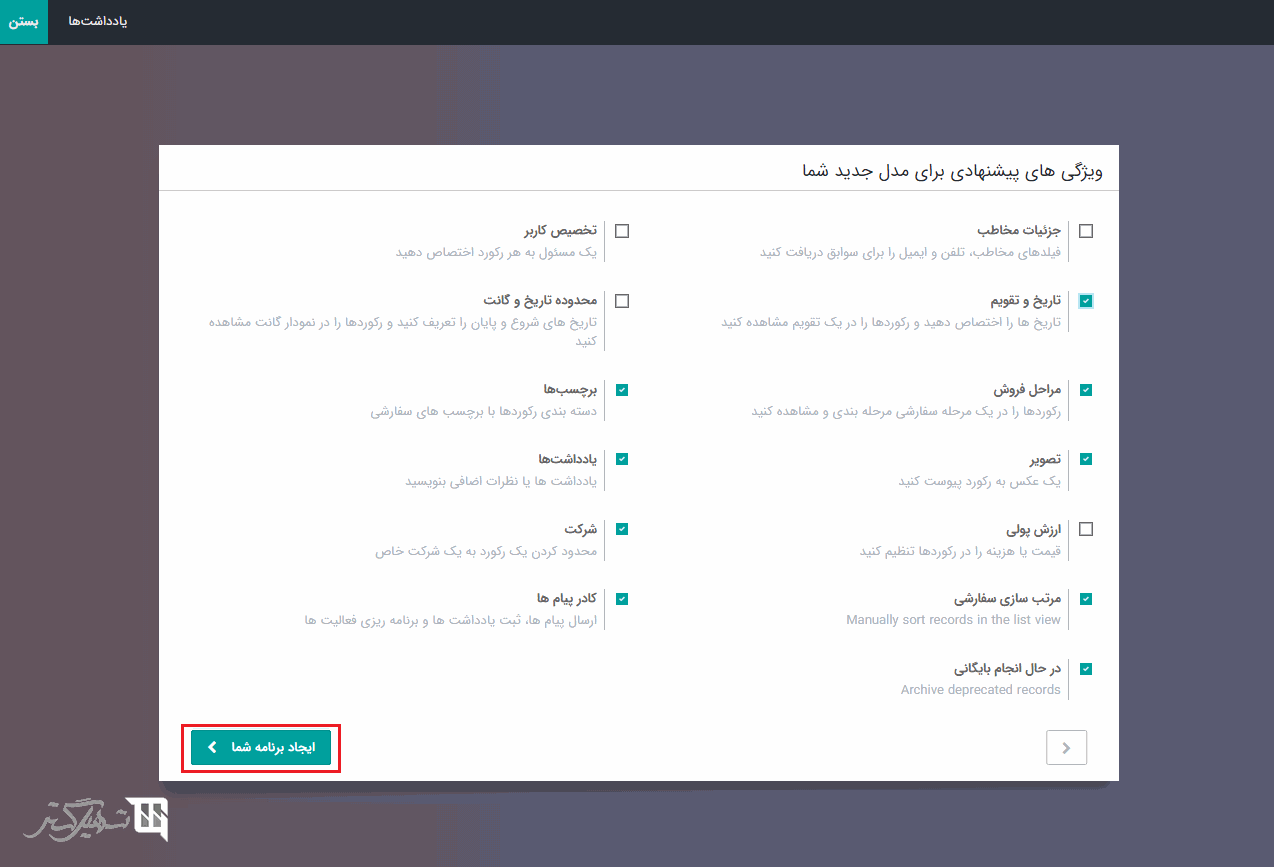The height and width of the screenshot is (867, 1274).
Task: Uncheck the تصویر checkbox
Action: click(x=1086, y=460)
